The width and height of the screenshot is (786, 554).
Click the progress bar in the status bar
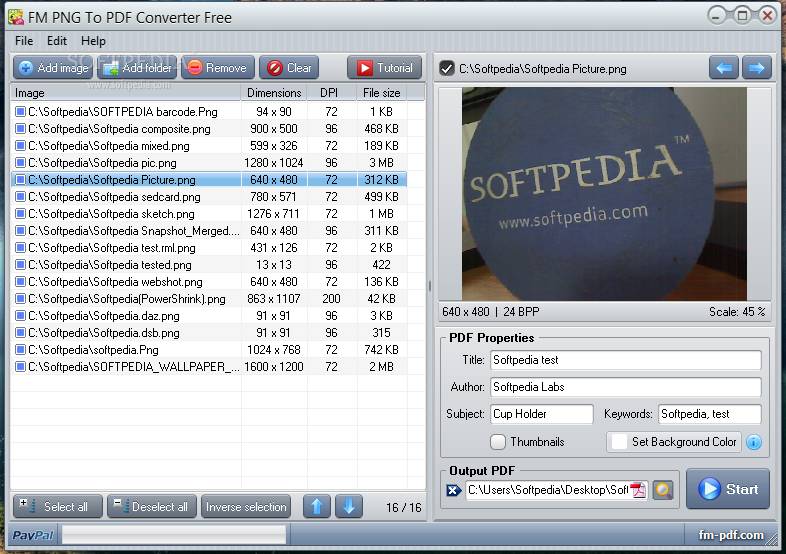[174, 535]
